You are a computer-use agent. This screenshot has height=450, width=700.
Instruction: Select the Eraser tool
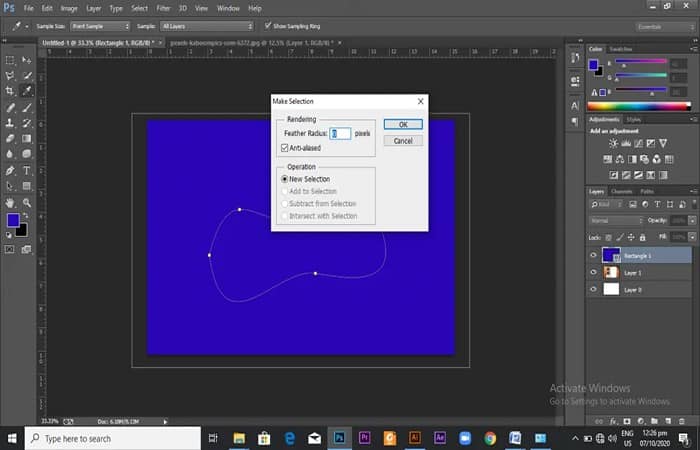coord(10,138)
